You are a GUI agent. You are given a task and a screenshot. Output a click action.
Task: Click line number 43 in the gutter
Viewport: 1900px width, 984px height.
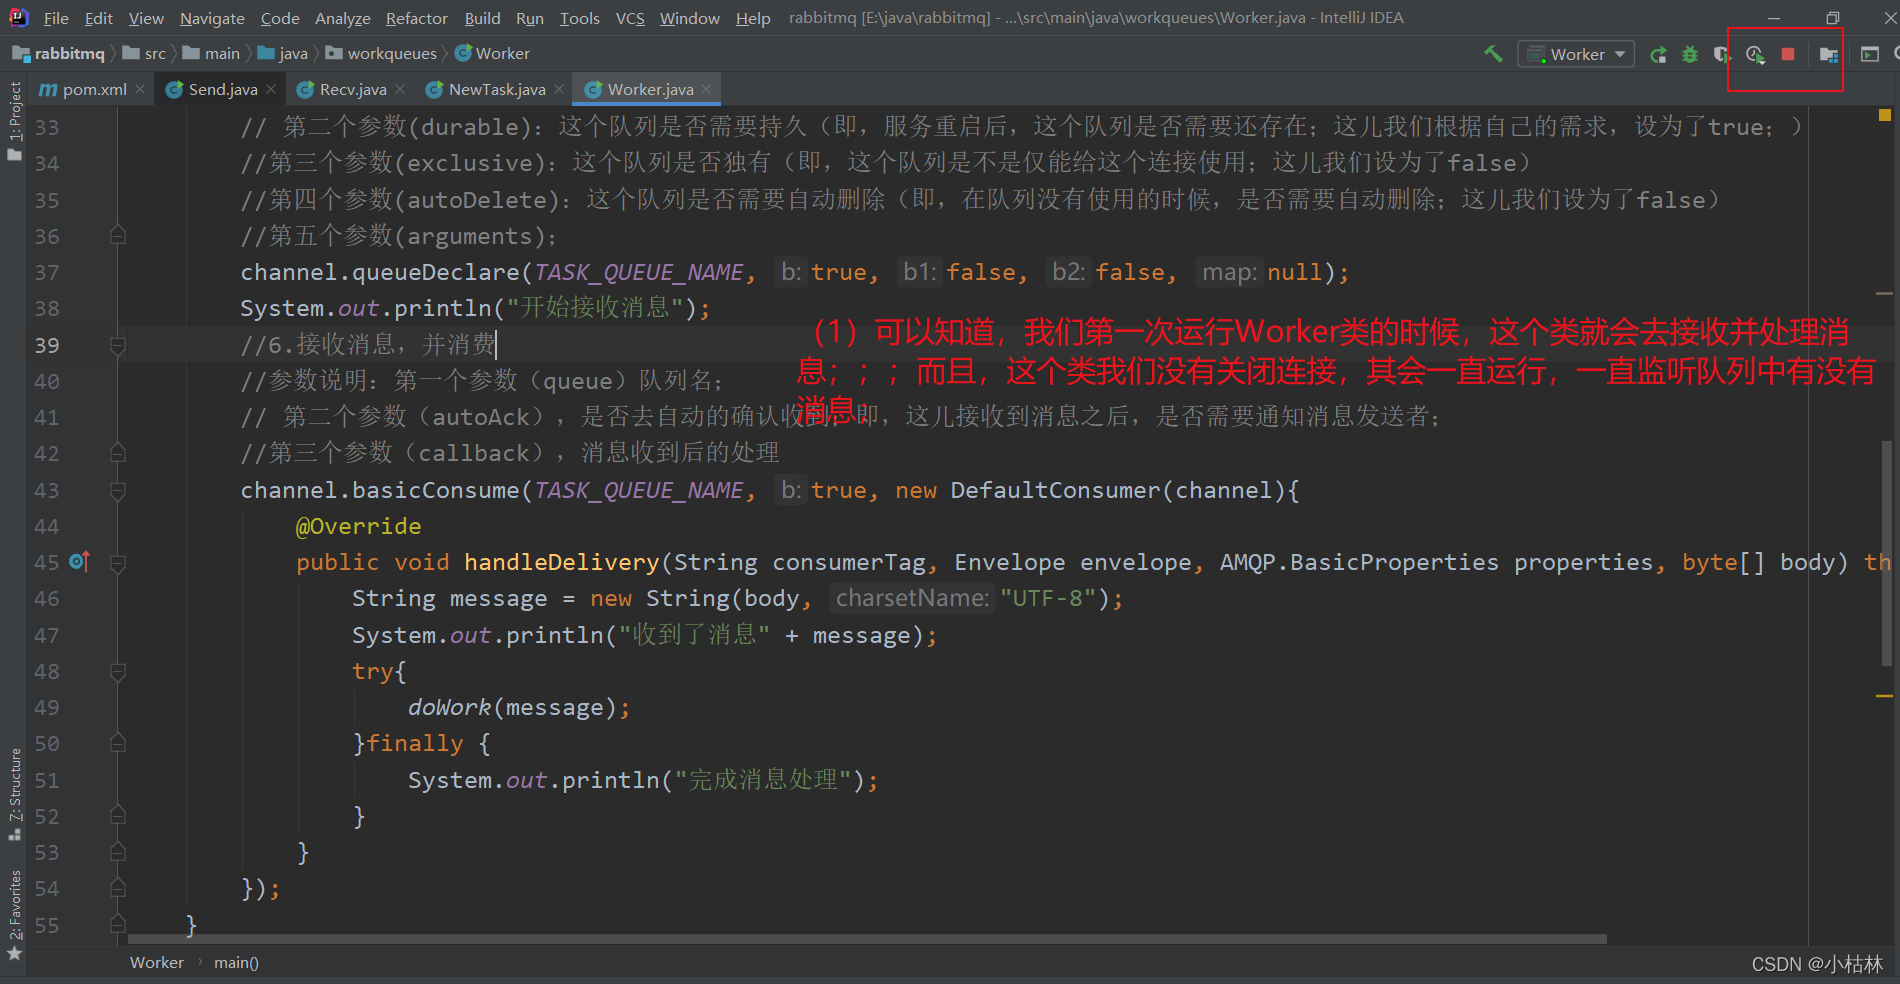point(47,490)
